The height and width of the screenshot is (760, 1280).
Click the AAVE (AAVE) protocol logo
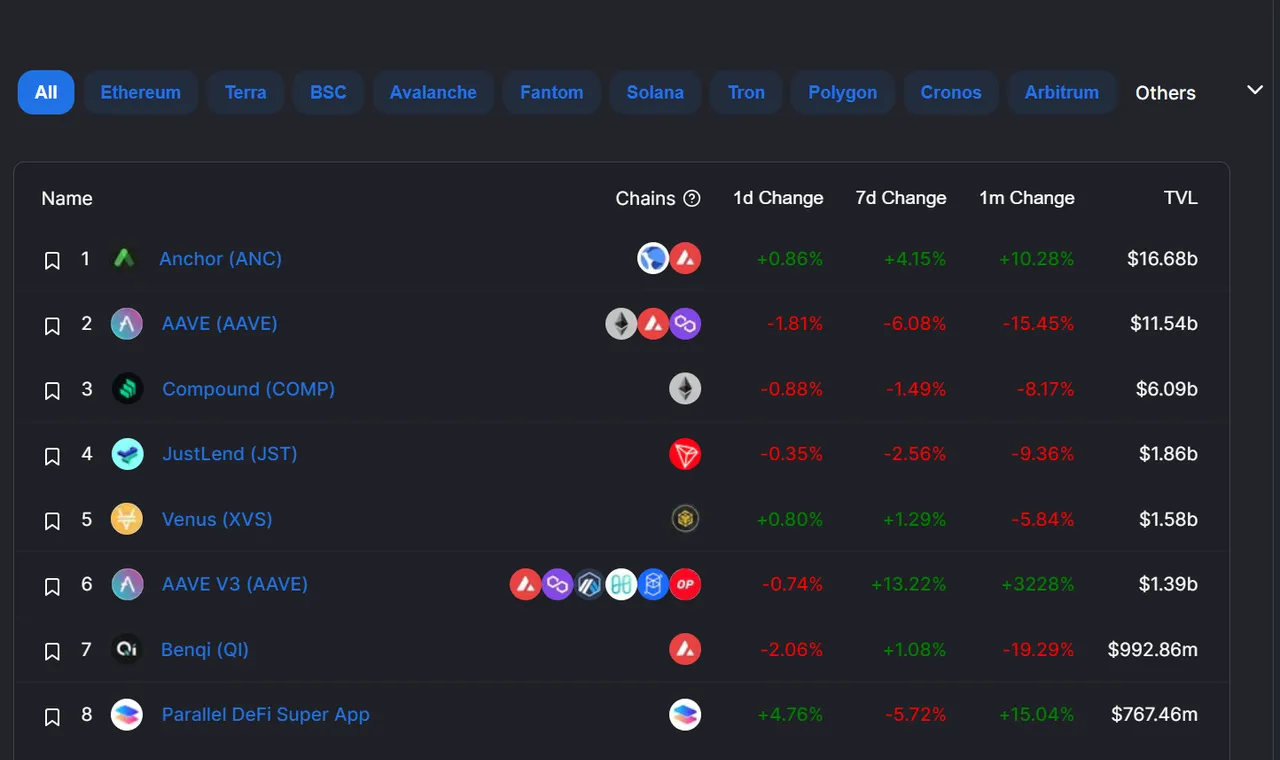point(127,323)
